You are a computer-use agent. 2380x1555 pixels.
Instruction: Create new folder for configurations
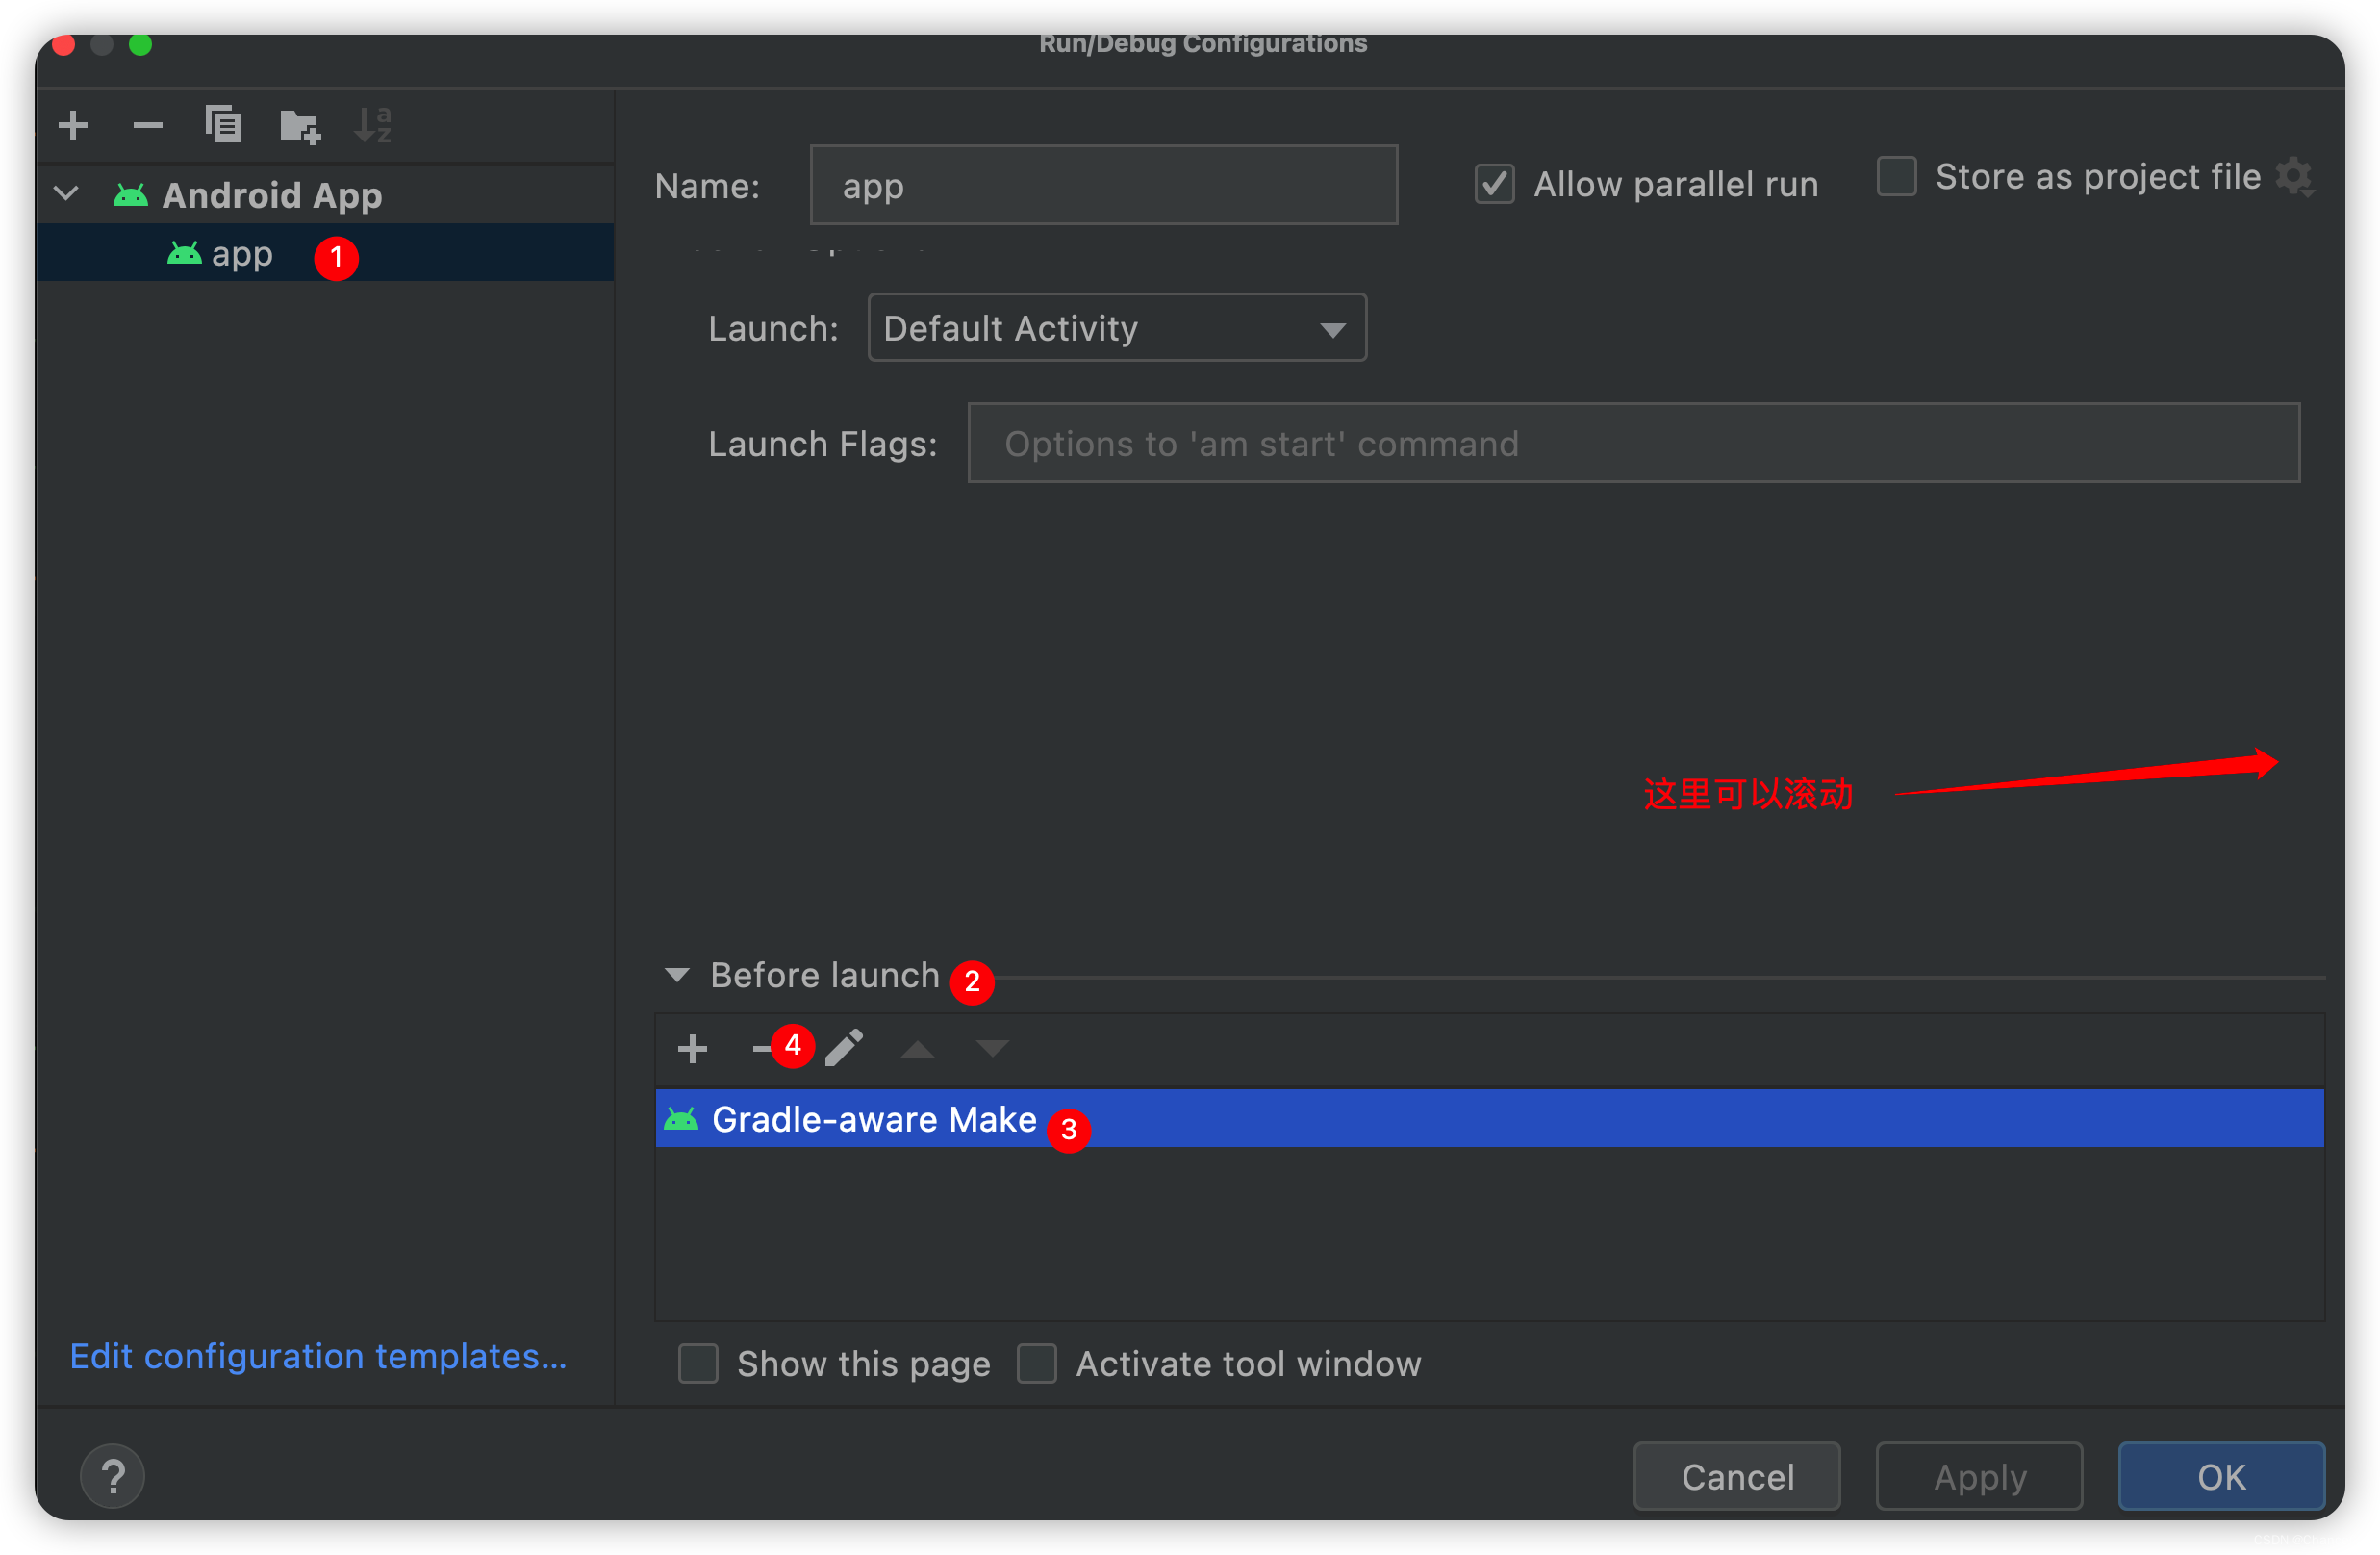tap(299, 126)
